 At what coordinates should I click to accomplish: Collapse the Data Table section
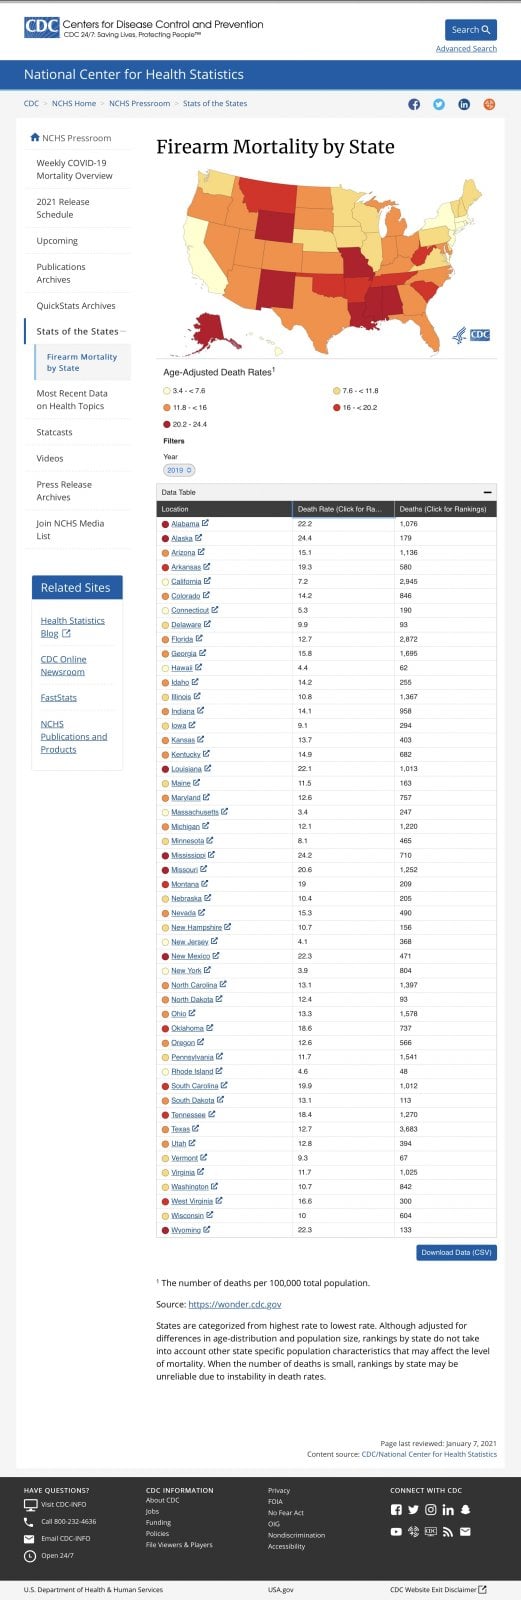[x=487, y=492]
